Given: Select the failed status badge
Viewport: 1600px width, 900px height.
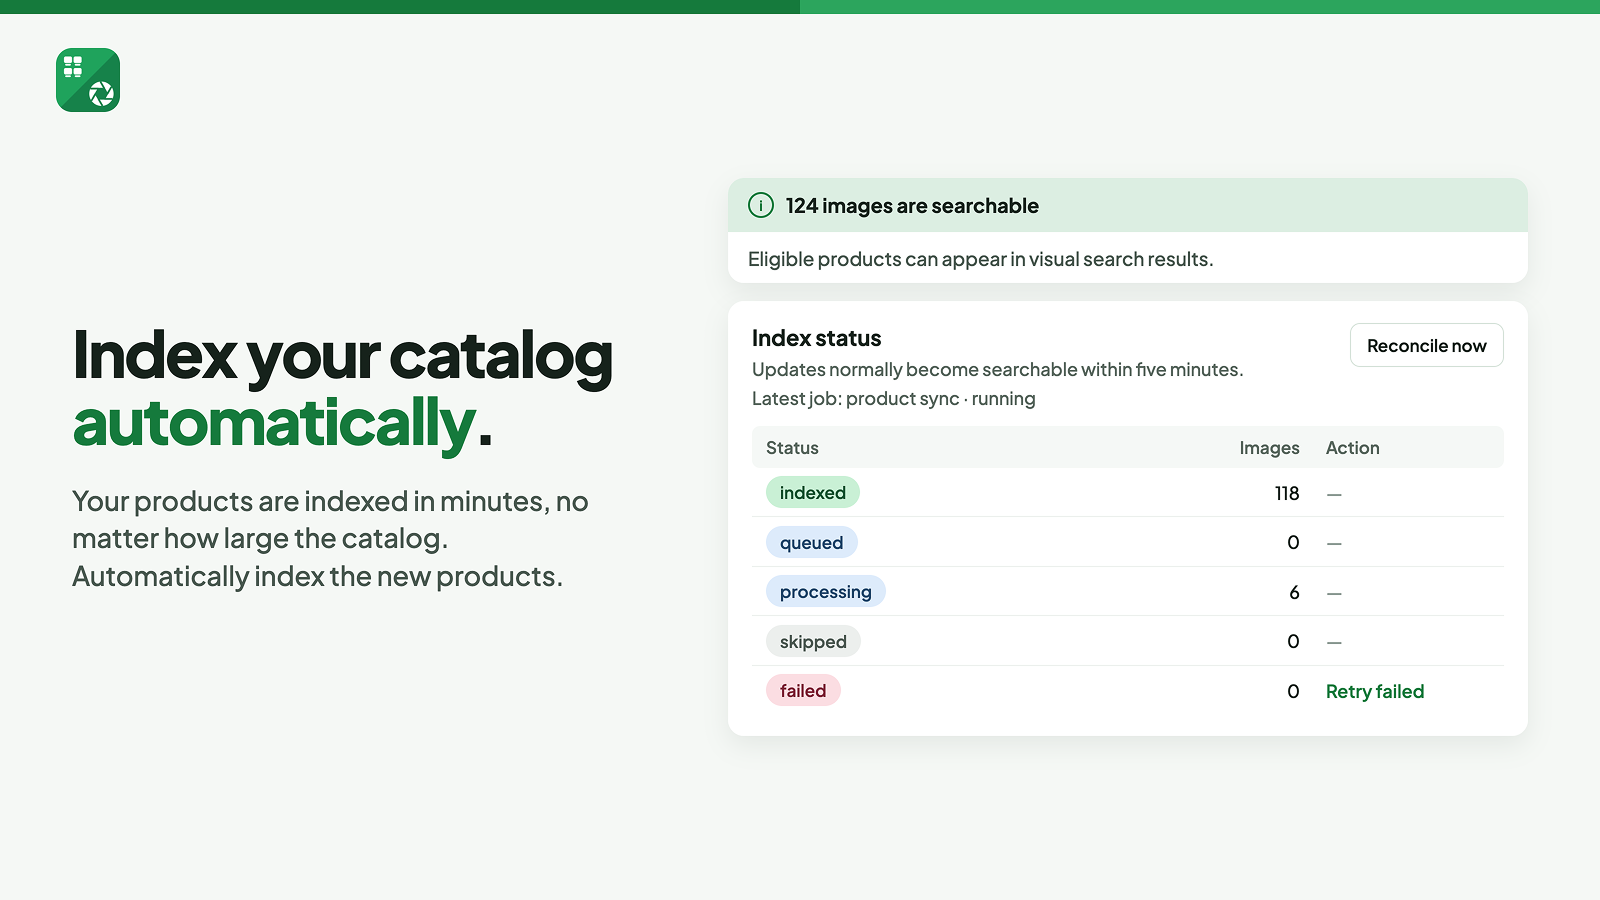Looking at the screenshot, I should [803, 690].
